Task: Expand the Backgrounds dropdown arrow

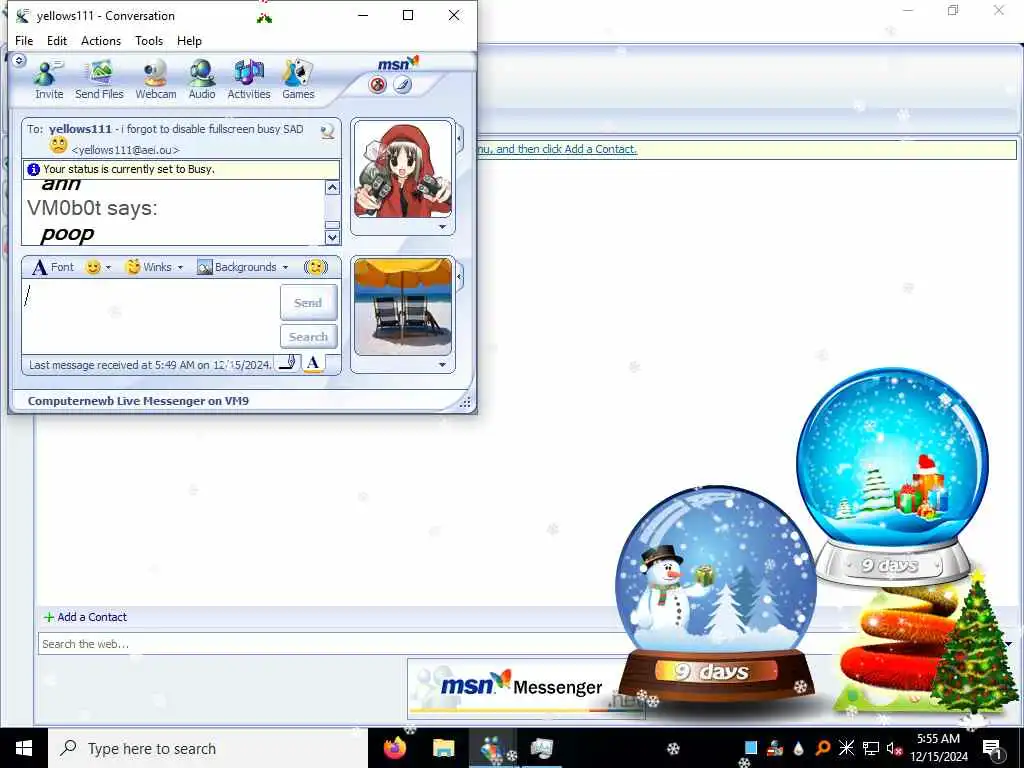Action: pos(285,267)
